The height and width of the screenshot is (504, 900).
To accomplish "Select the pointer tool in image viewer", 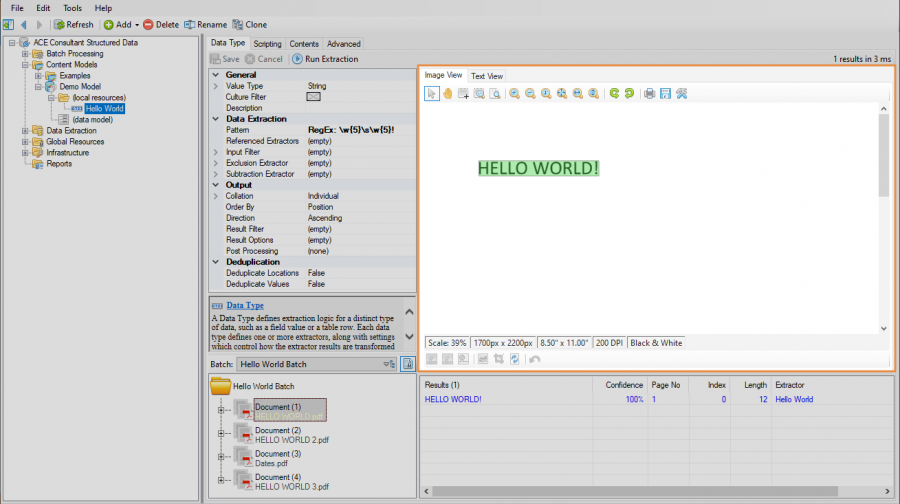I will pyautogui.click(x=432, y=93).
